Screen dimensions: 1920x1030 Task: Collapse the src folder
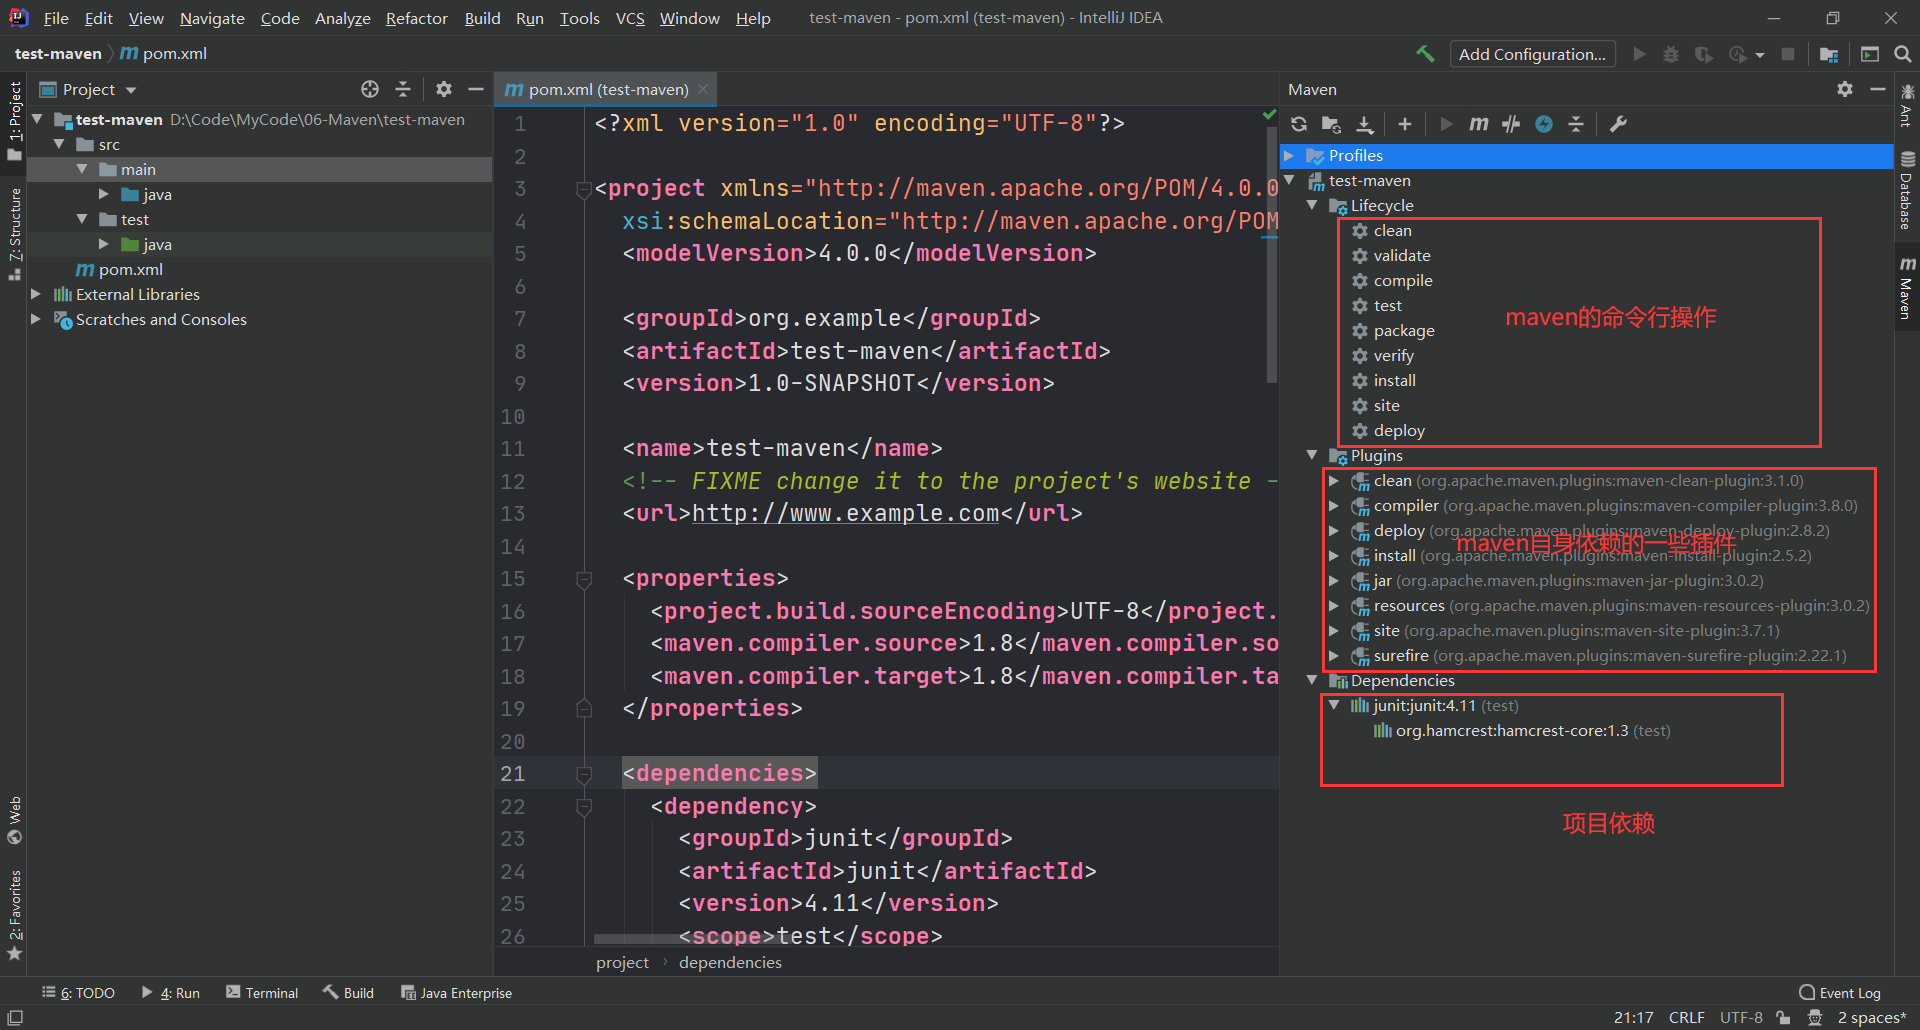click(60, 144)
